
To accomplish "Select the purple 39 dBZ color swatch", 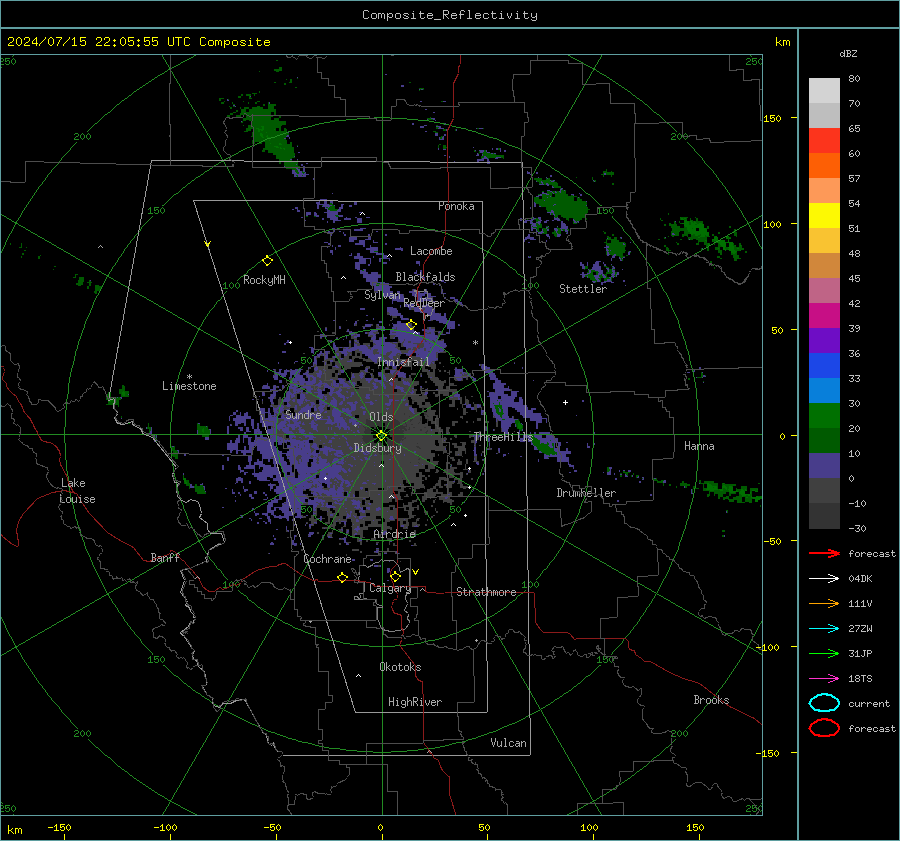I will (824, 340).
